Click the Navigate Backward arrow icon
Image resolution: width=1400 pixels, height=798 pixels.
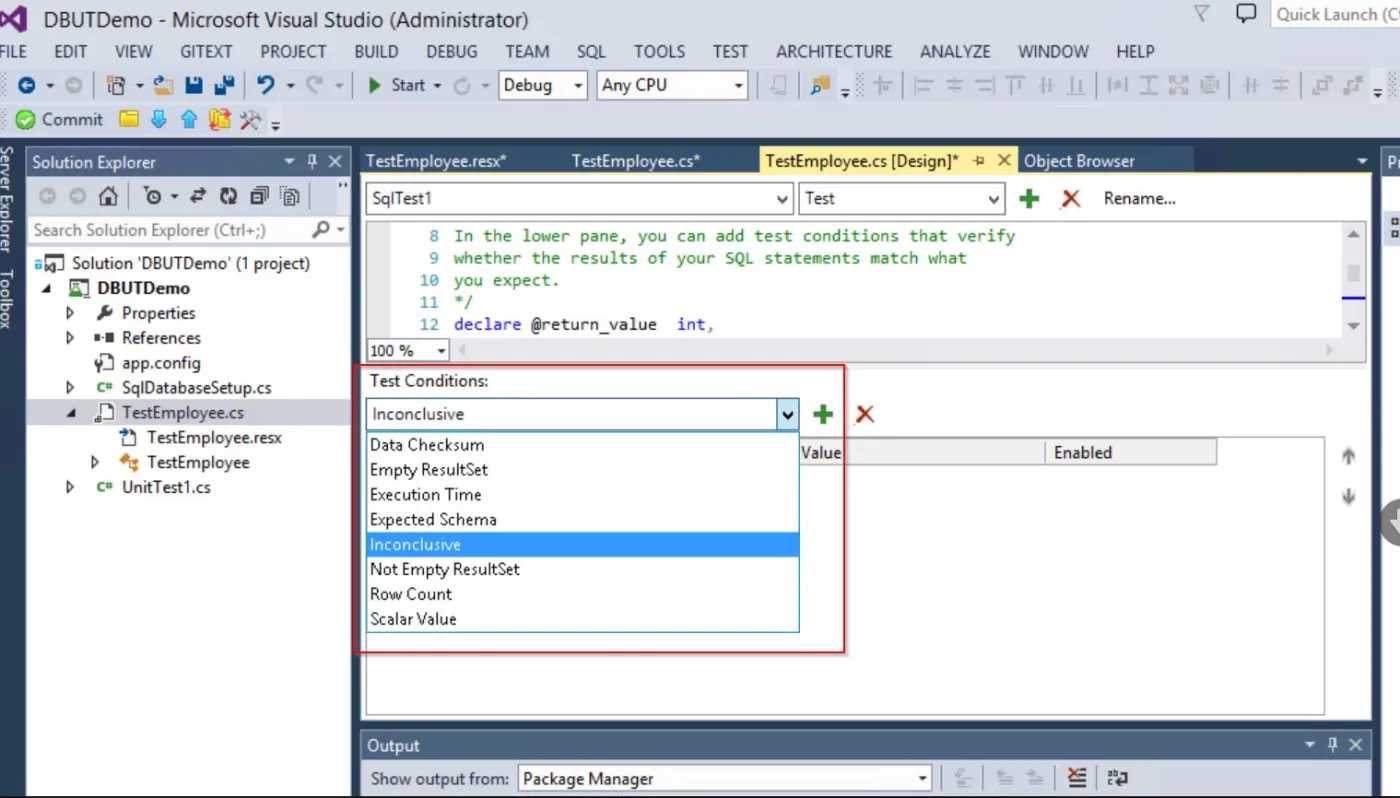tap(27, 86)
